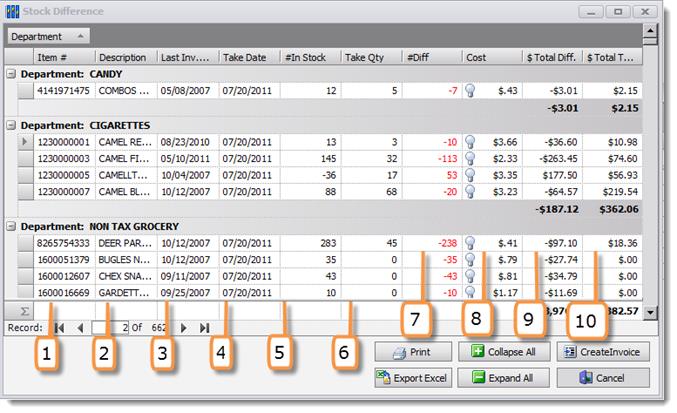Go to the previous record
677x413 pixels.
80,327
